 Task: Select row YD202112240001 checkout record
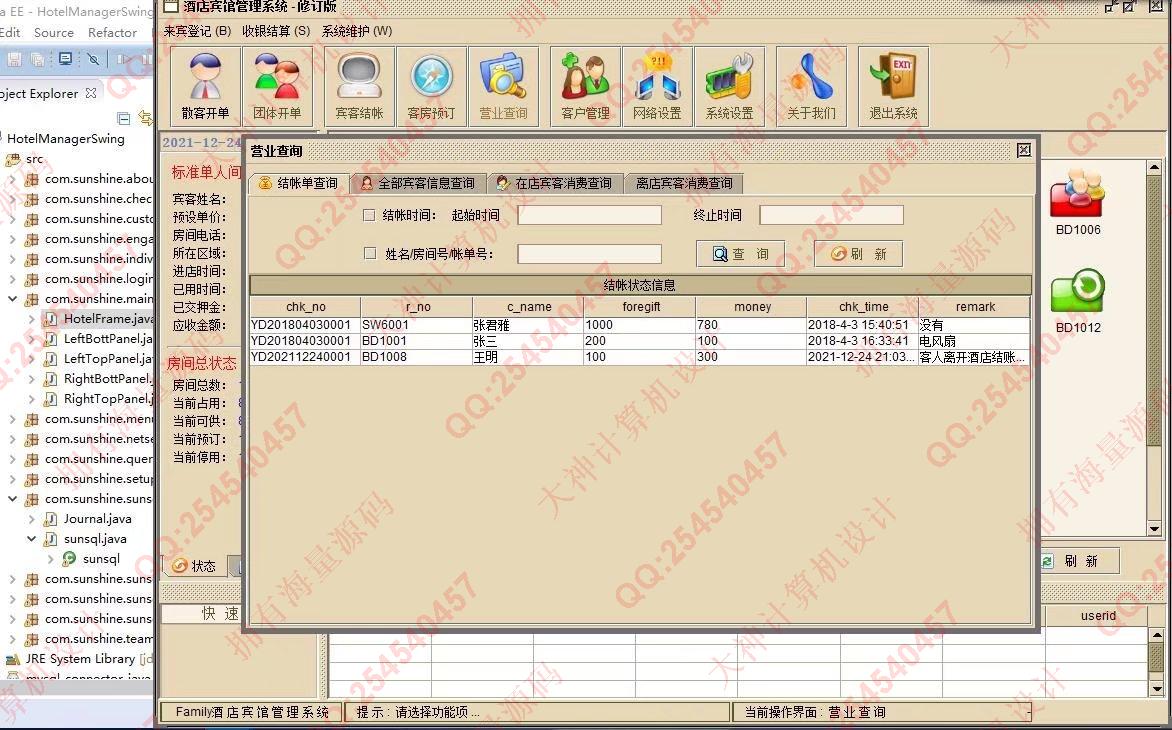pos(640,357)
